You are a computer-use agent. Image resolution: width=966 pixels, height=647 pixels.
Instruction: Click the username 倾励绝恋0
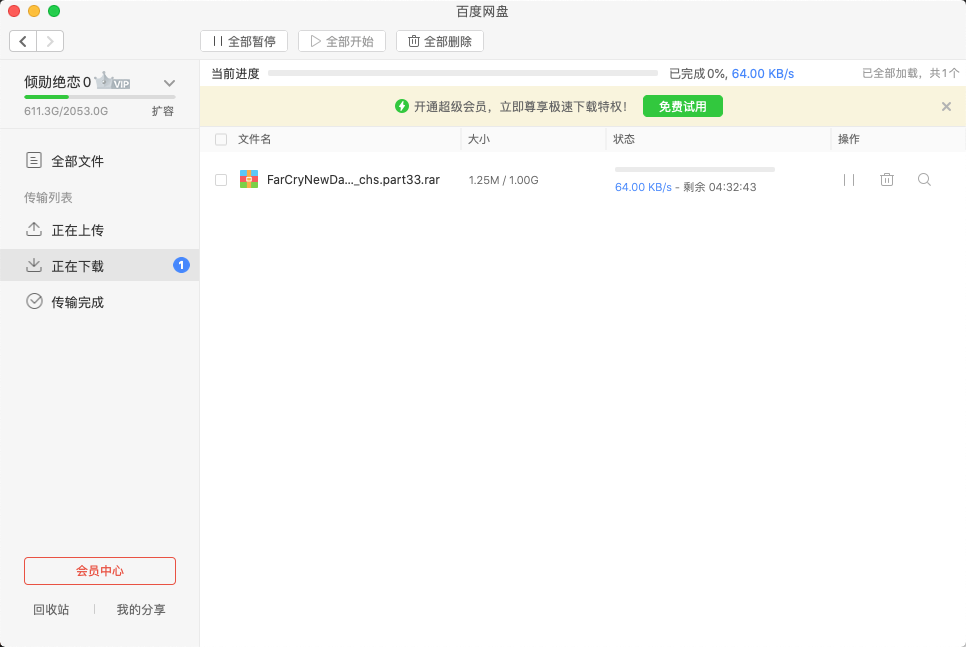point(57,82)
